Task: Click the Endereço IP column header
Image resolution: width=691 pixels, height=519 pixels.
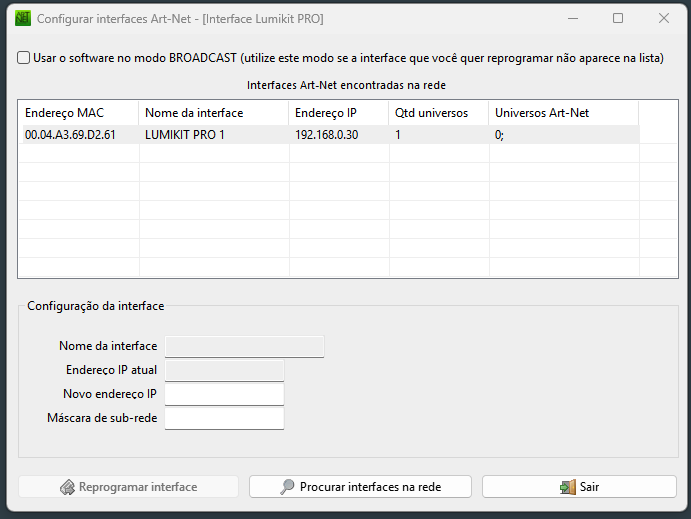Action: pos(339,113)
